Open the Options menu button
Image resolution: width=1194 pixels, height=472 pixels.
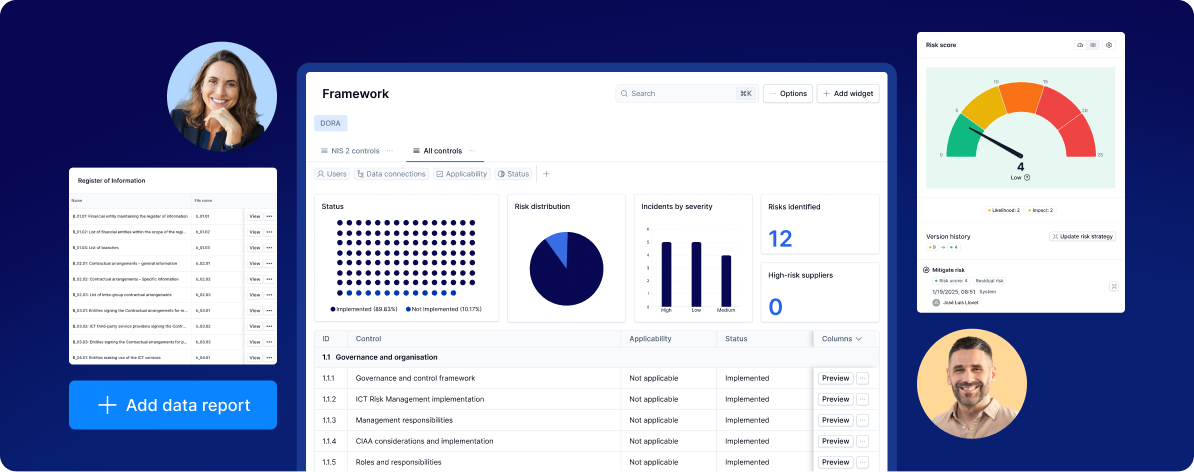tap(788, 93)
